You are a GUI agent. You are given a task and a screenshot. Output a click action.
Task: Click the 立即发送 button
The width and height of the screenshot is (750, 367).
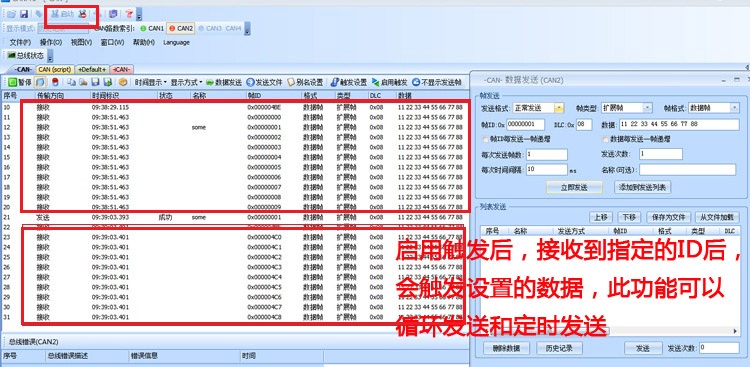[574, 187]
